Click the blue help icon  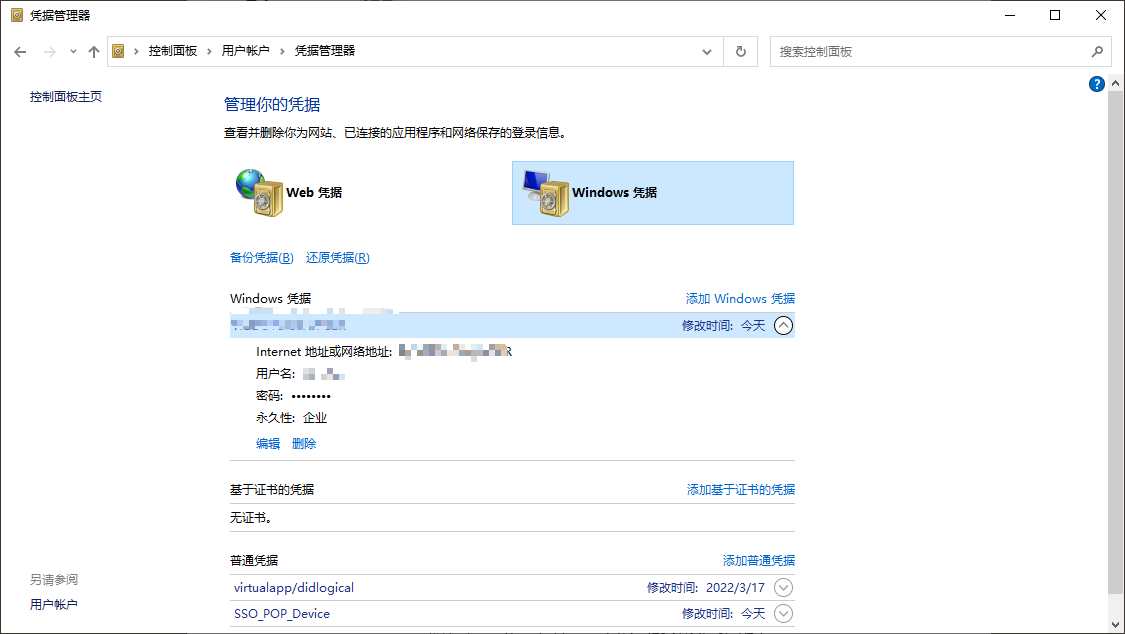pyautogui.click(x=1096, y=84)
